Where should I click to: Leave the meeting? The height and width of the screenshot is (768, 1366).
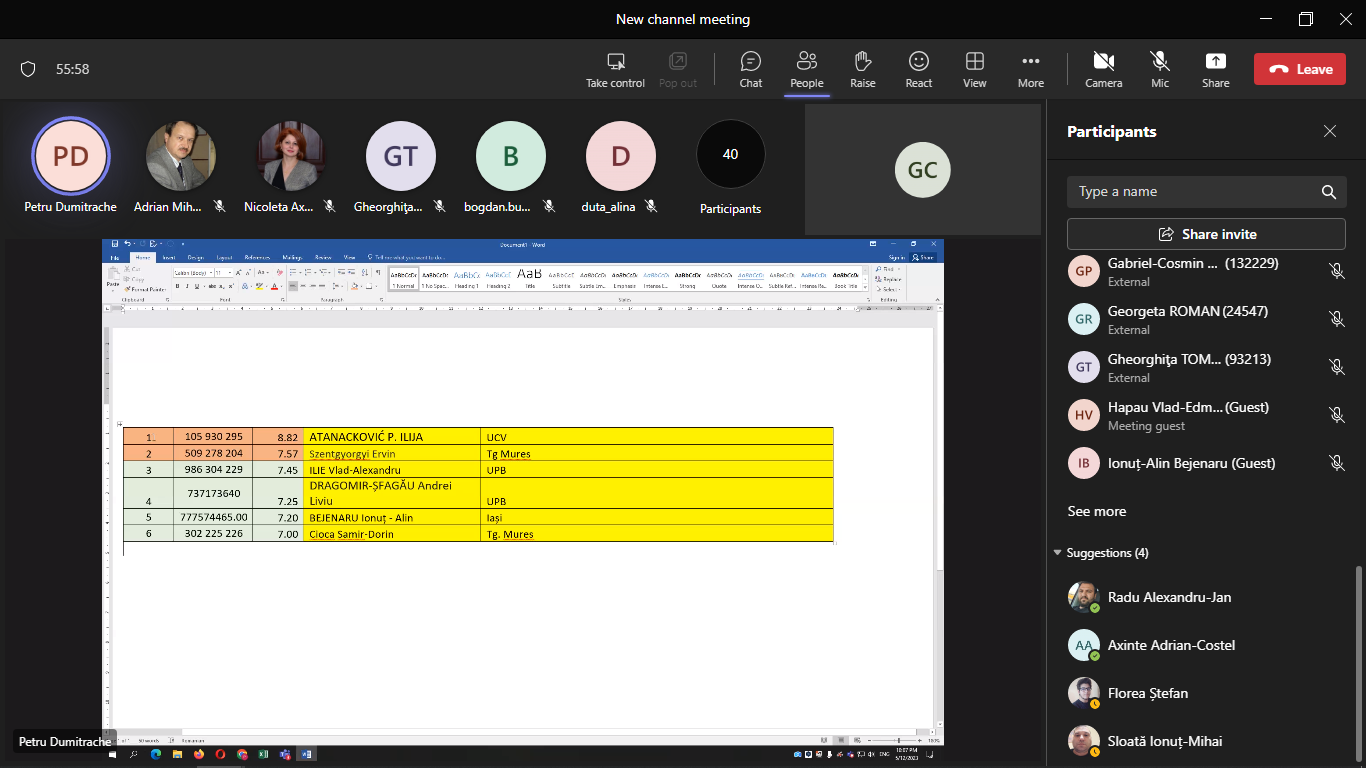[x=1299, y=69]
